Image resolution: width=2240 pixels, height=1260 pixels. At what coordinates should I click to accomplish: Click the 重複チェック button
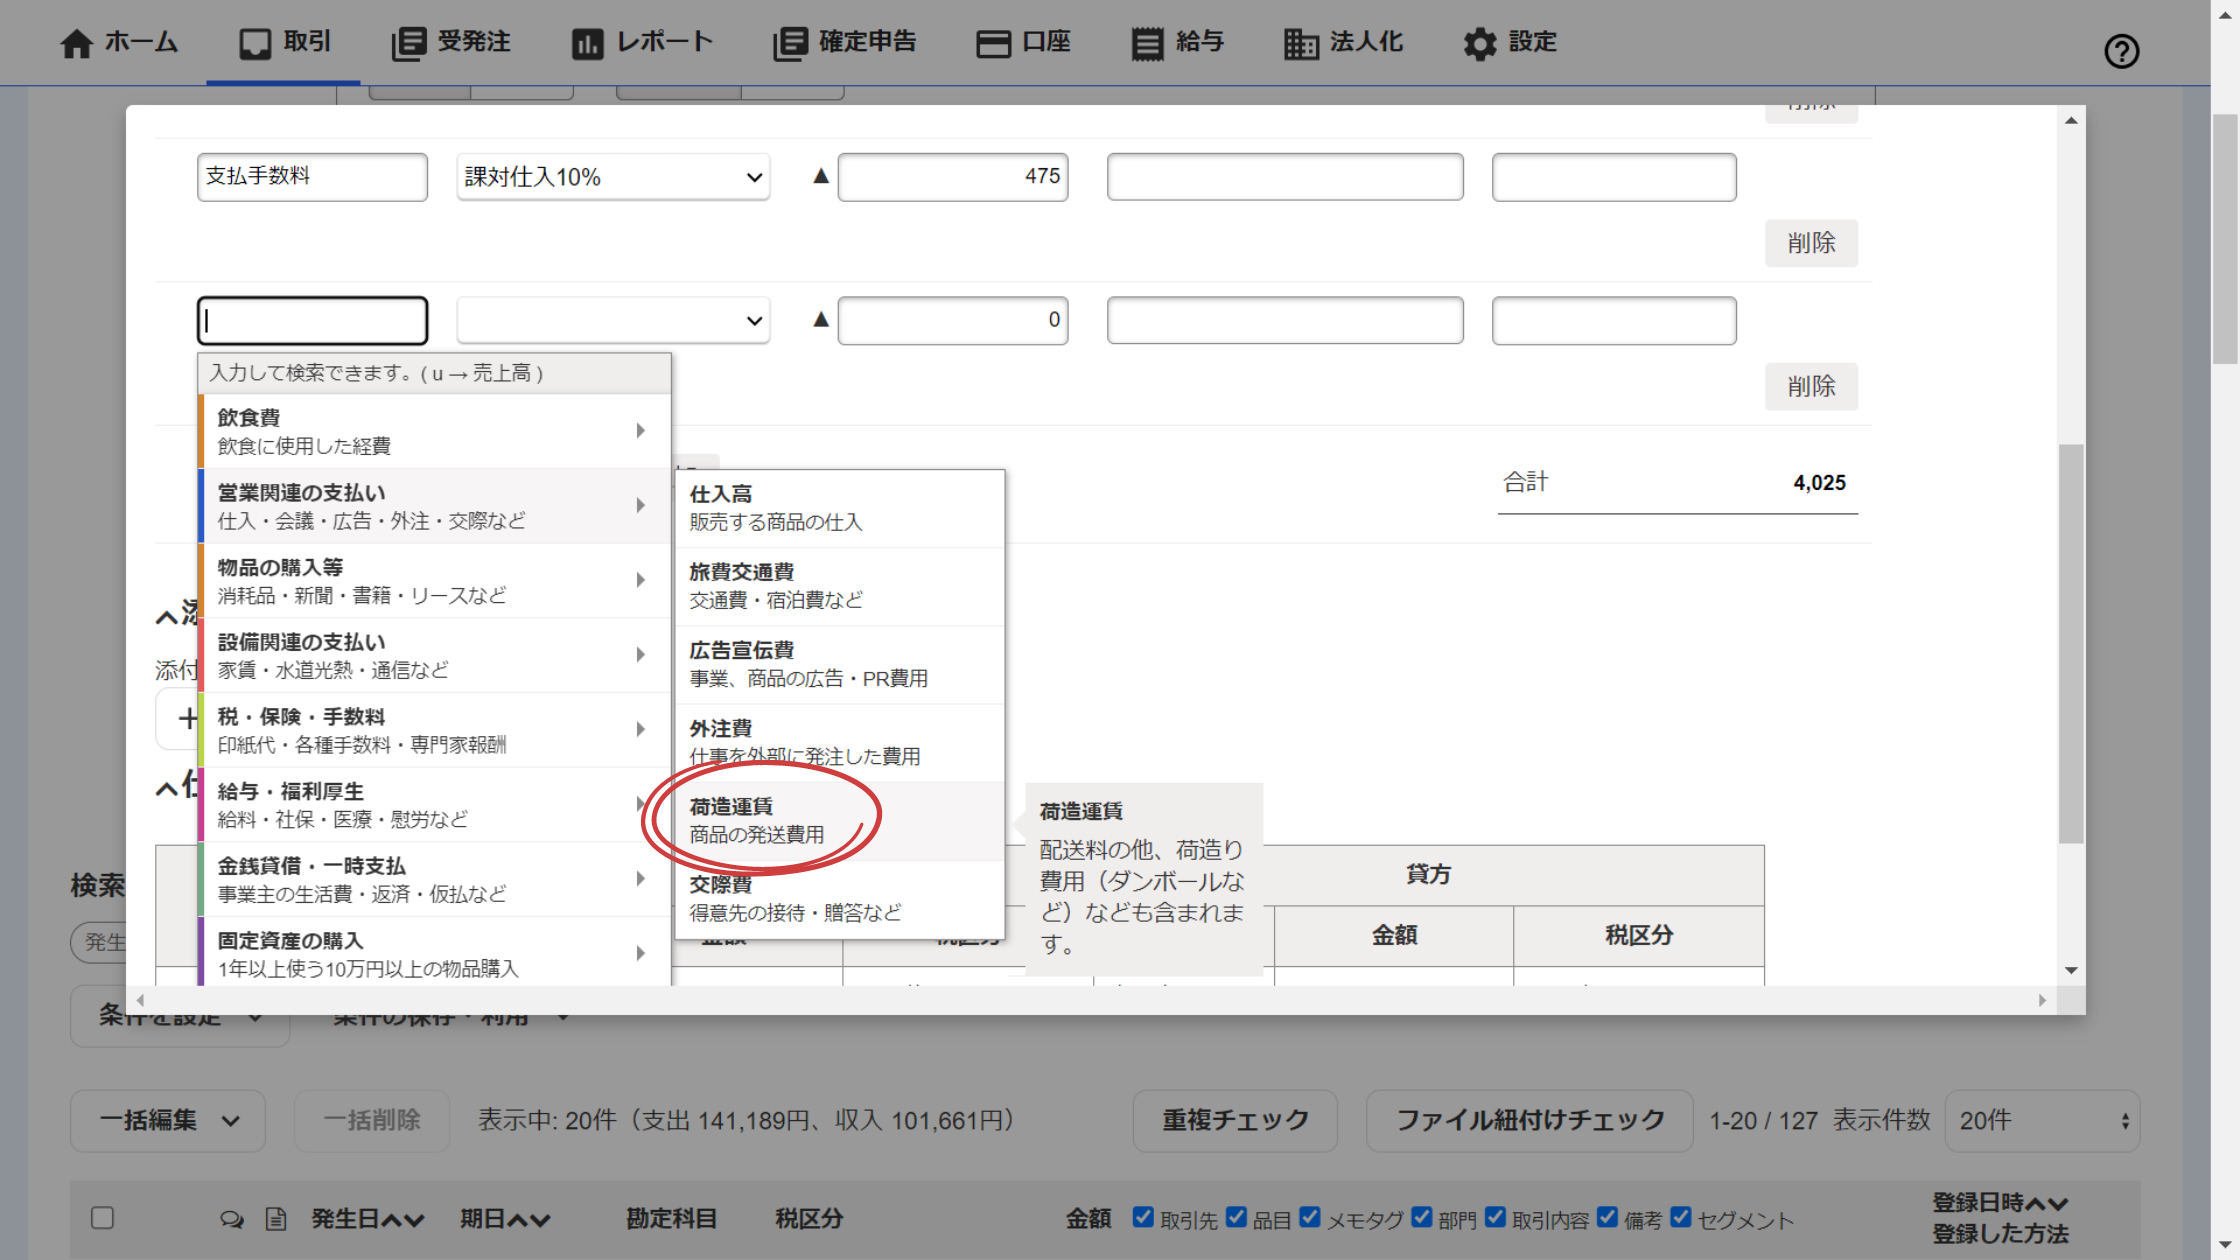[1235, 1120]
